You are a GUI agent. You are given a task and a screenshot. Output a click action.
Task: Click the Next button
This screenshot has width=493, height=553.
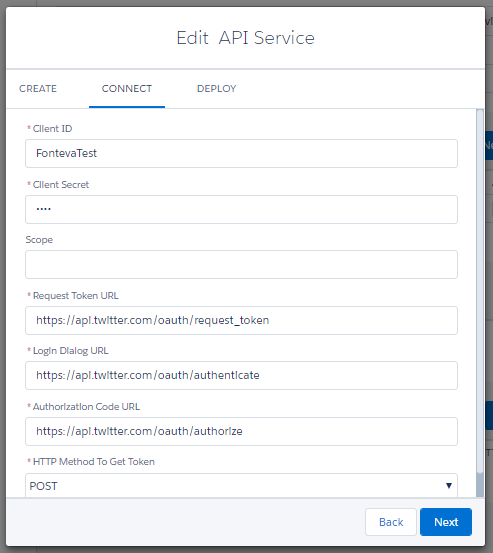click(446, 522)
